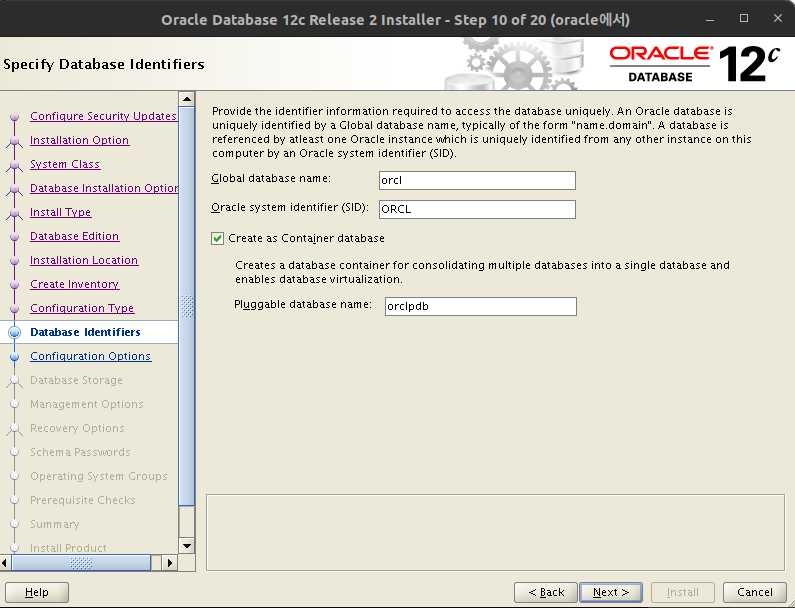Toggle Create as Container database checkbox

218,238
